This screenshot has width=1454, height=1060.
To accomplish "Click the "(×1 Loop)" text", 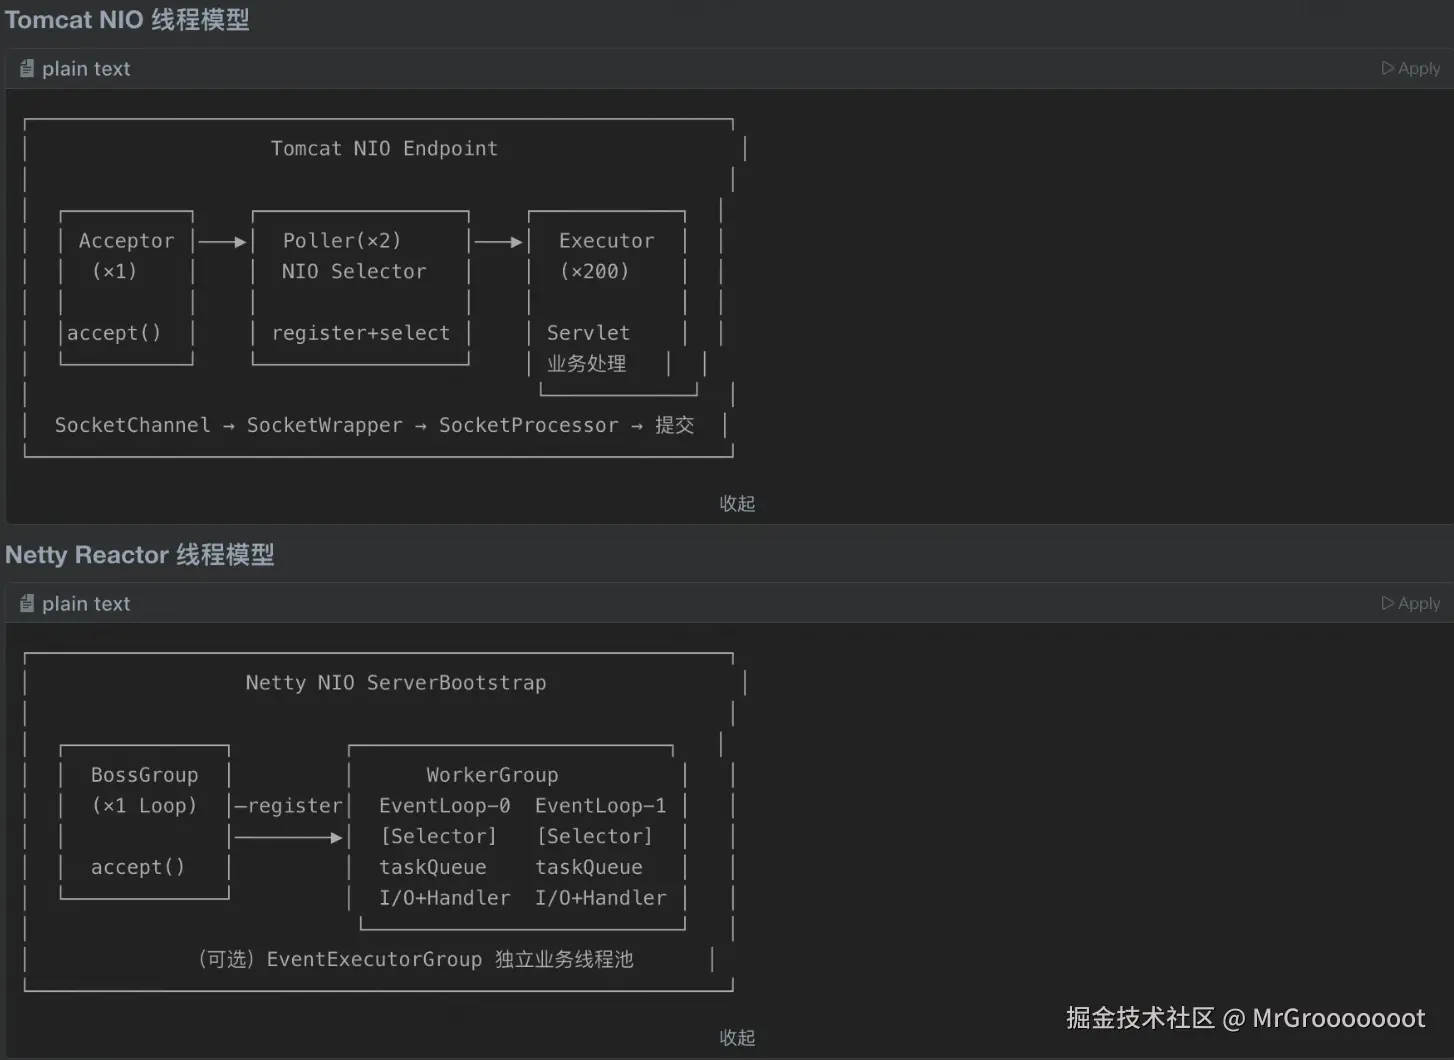I will (145, 806).
